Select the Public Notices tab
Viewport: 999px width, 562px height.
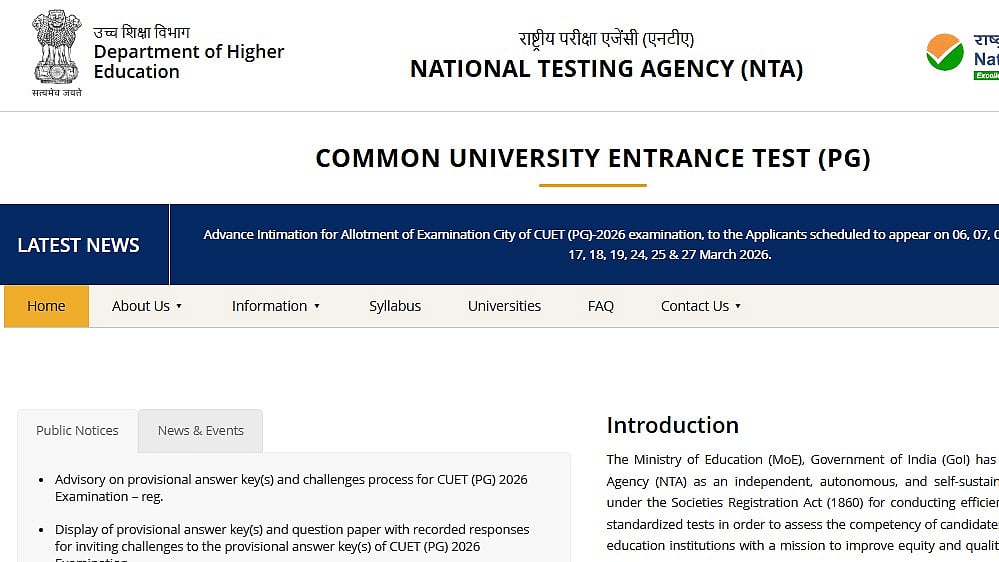pos(77,430)
